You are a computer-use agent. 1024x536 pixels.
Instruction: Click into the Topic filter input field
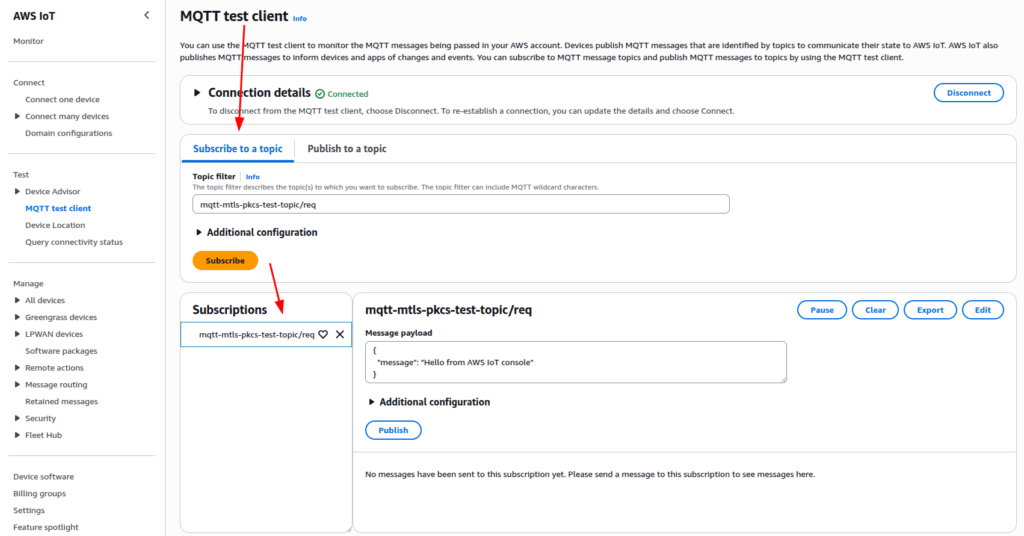(x=460, y=204)
